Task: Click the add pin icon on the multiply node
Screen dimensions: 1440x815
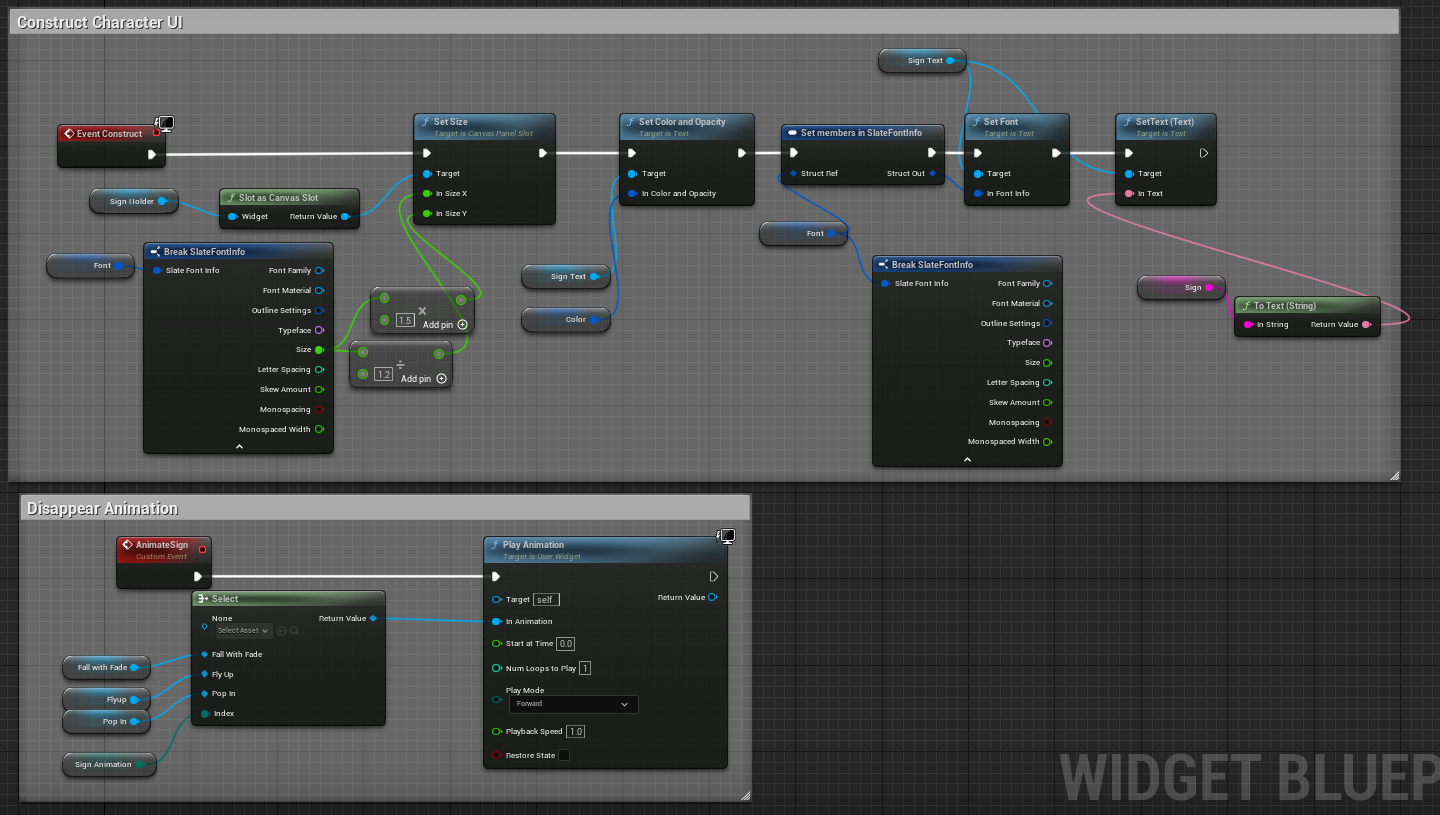Action: pyautogui.click(x=462, y=325)
